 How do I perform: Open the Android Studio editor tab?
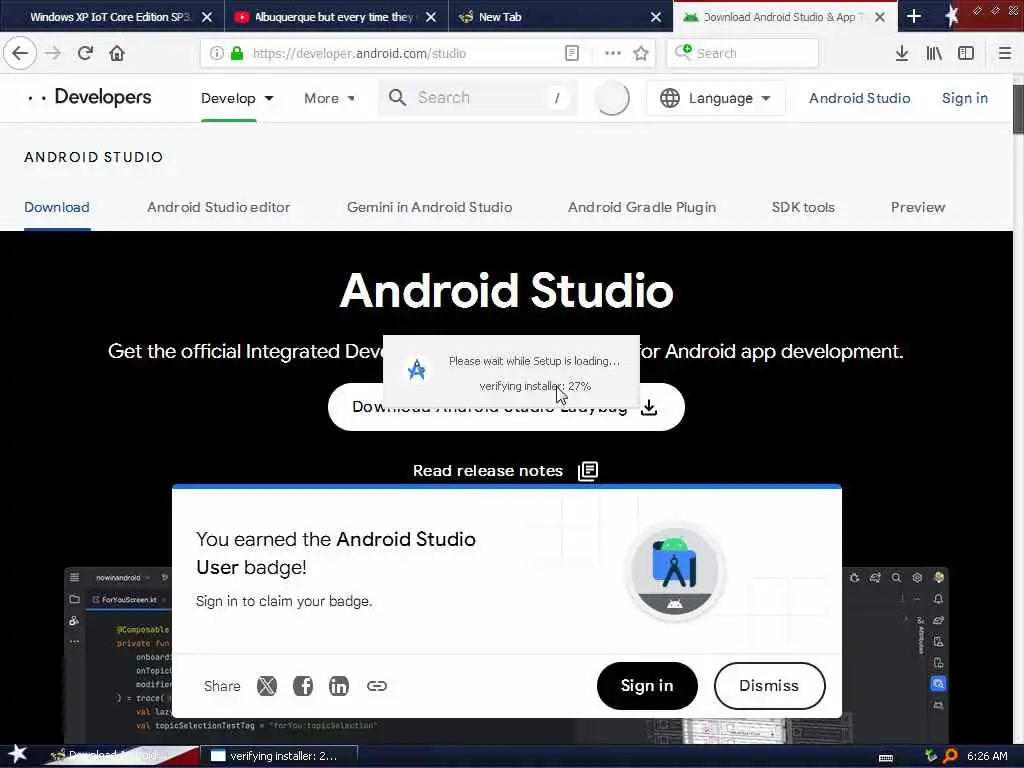[219, 207]
